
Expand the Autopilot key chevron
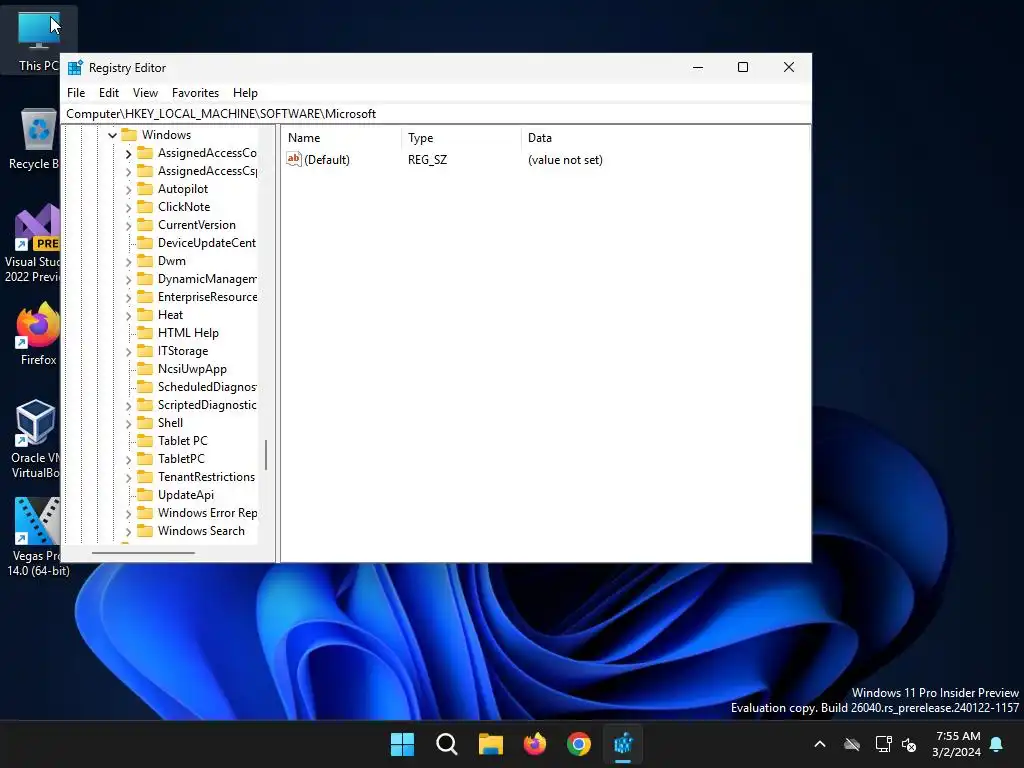tap(128, 189)
